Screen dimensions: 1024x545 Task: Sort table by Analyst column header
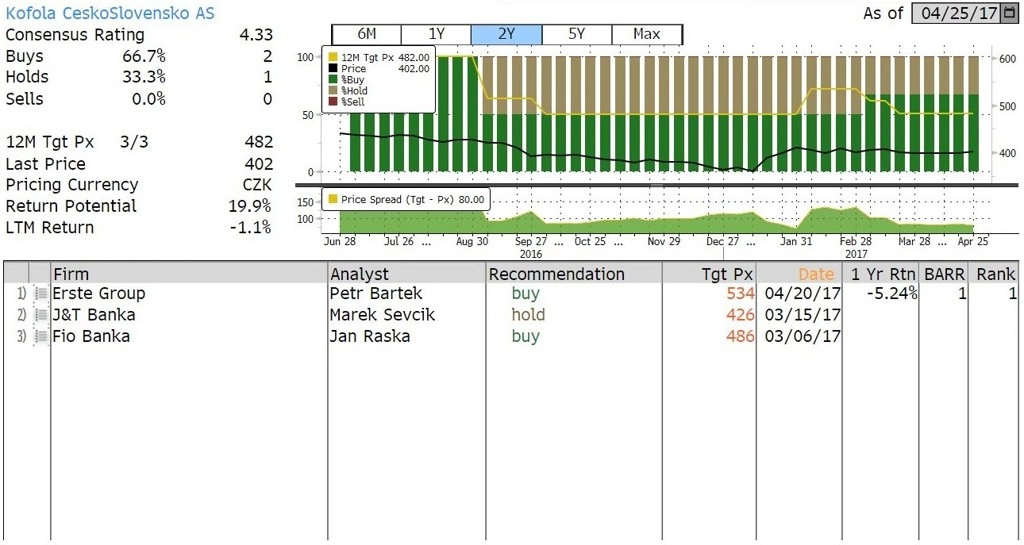[x=407, y=273]
